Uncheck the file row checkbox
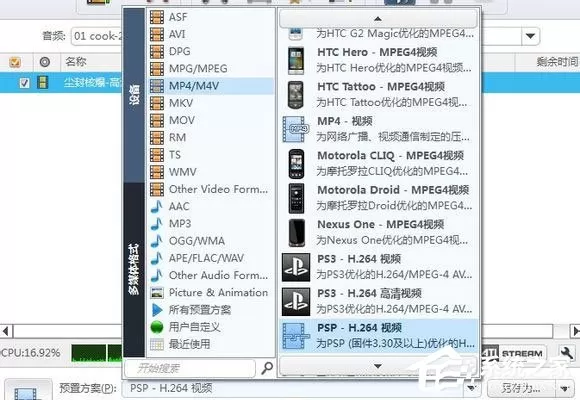 [24, 83]
